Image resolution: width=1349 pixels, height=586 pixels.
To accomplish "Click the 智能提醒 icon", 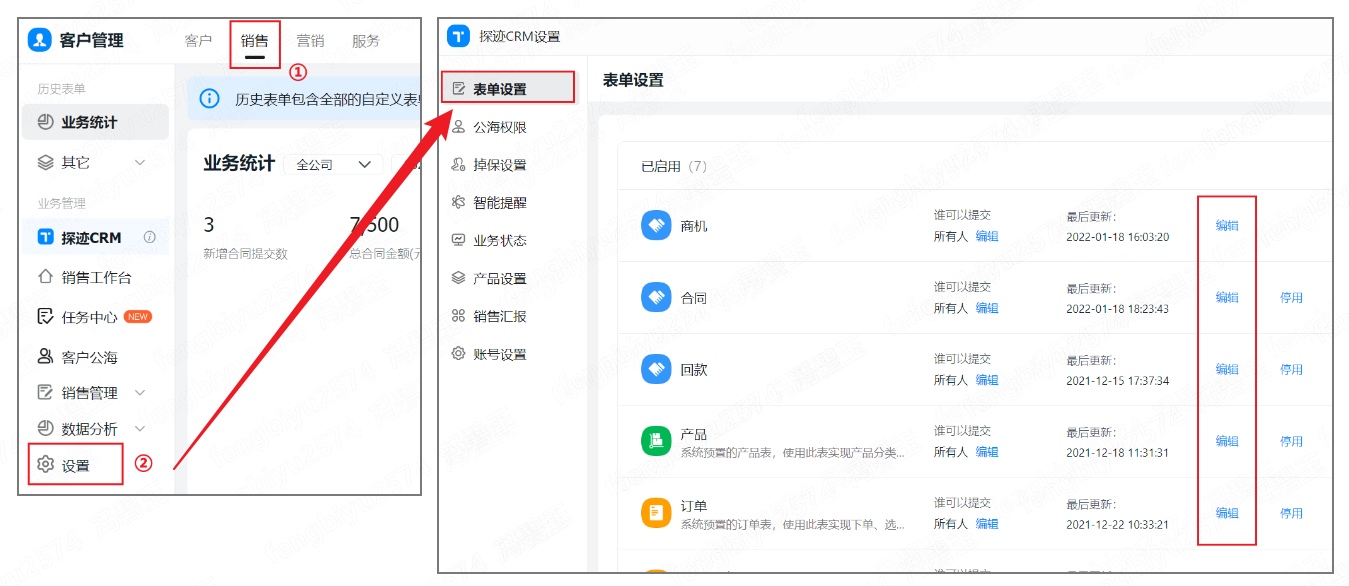I will click(459, 202).
